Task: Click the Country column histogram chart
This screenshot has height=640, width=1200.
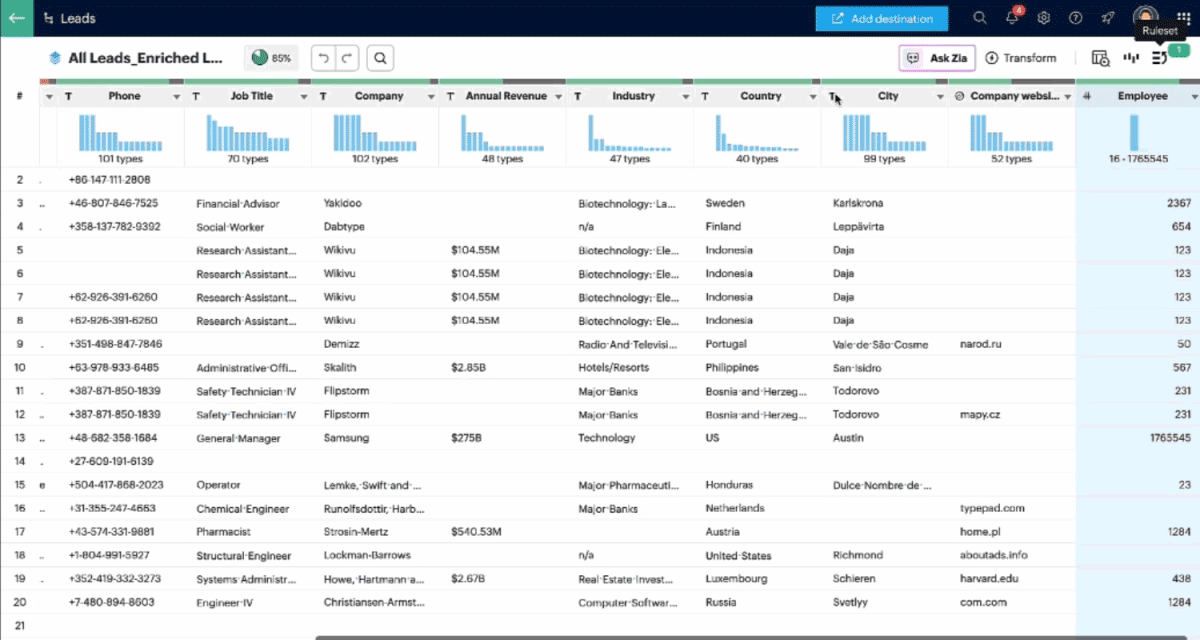Action: click(756, 132)
